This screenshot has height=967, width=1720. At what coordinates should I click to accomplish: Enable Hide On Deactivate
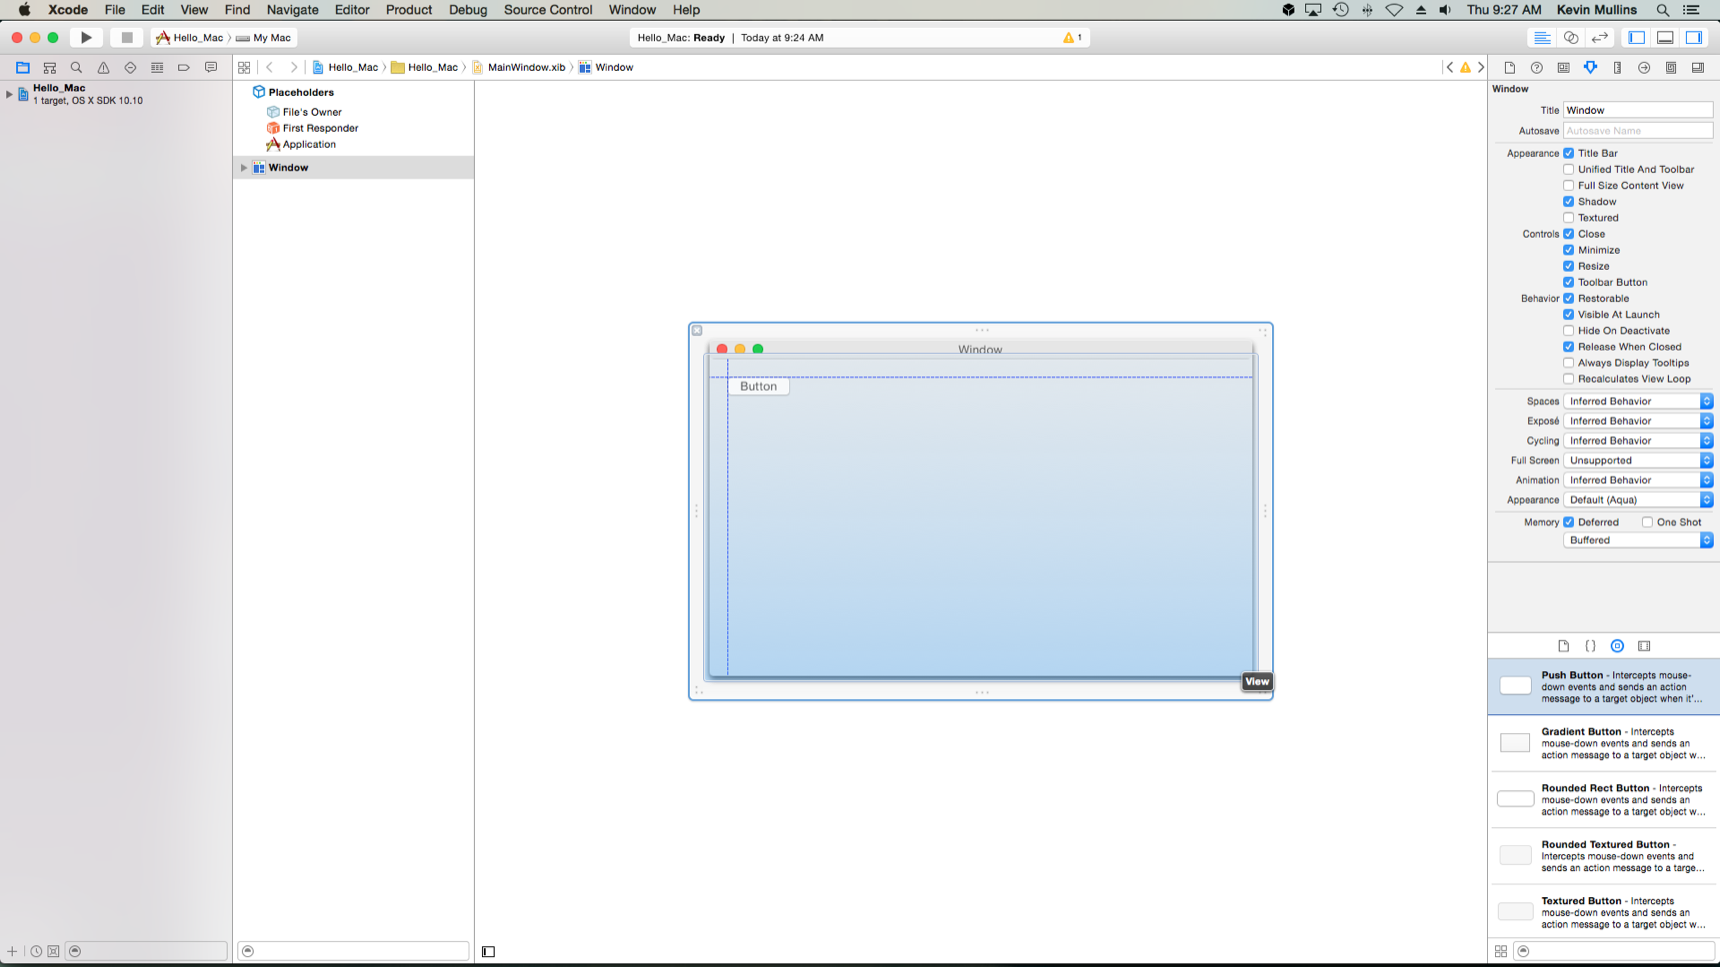(1569, 330)
